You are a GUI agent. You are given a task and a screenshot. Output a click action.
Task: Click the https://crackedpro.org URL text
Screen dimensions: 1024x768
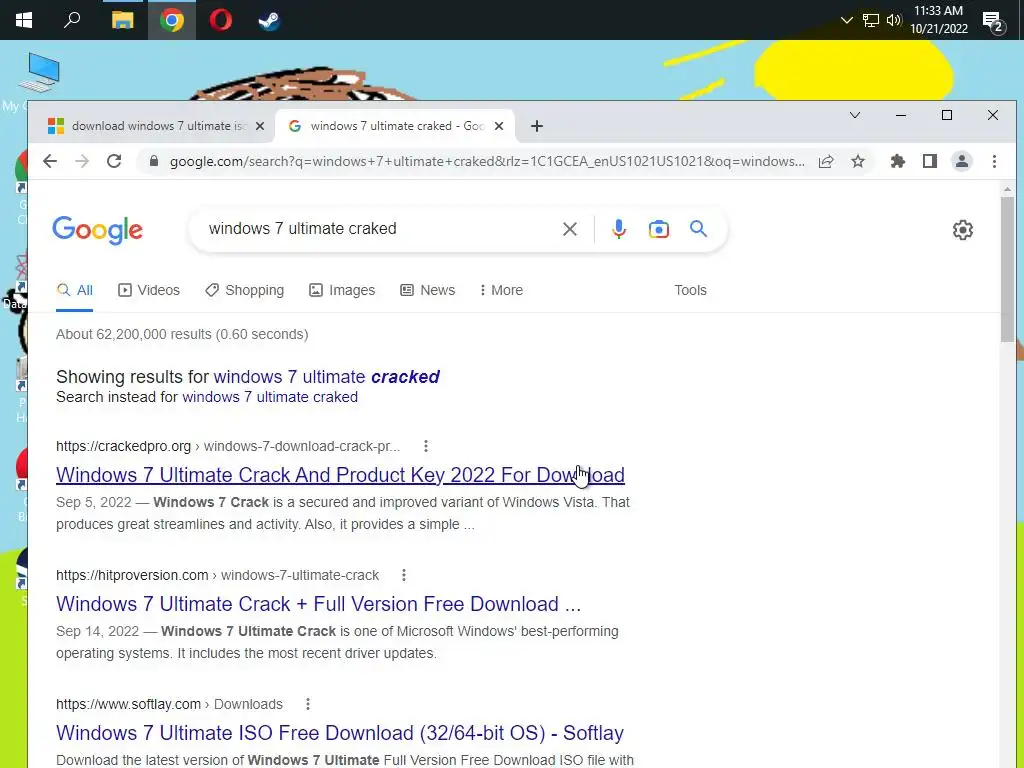(123, 446)
